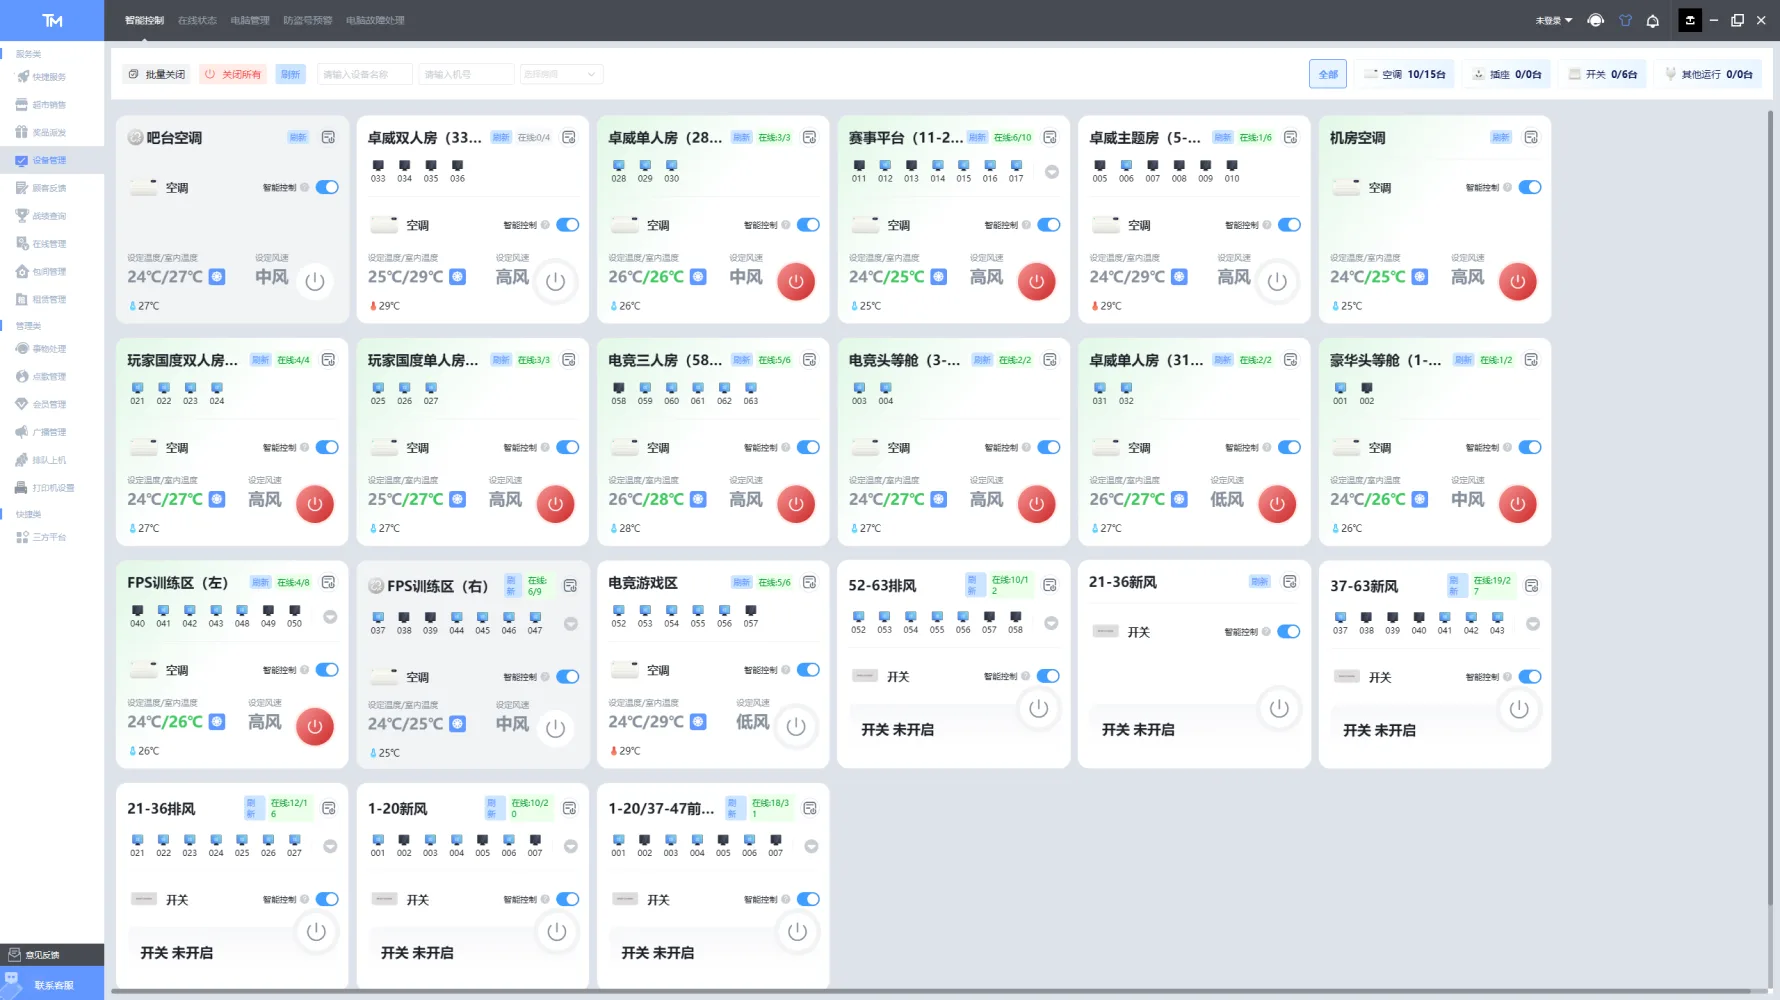Open settings icon of 吧台空调 card
The width and height of the screenshot is (1780, 1000).
coord(328,137)
